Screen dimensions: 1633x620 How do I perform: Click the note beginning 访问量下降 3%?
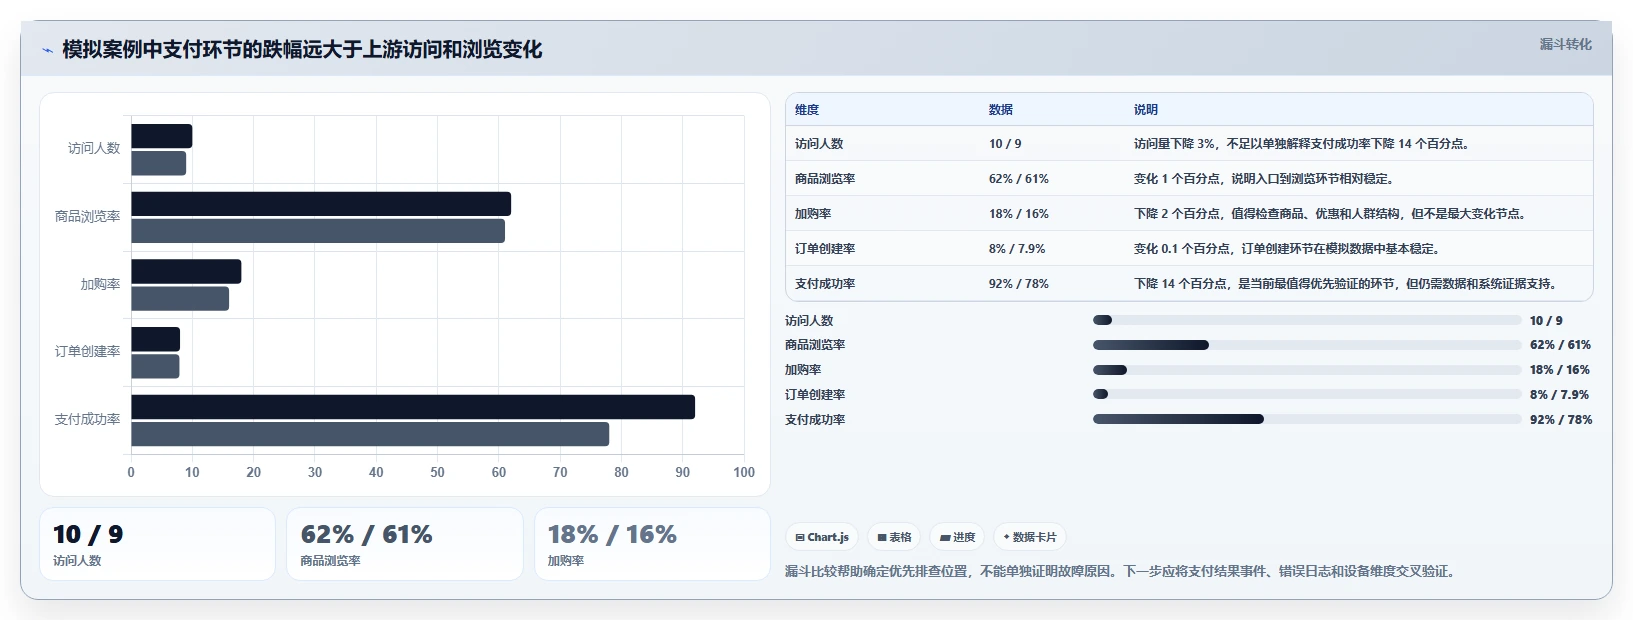pyautogui.click(x=1303, y=144)
